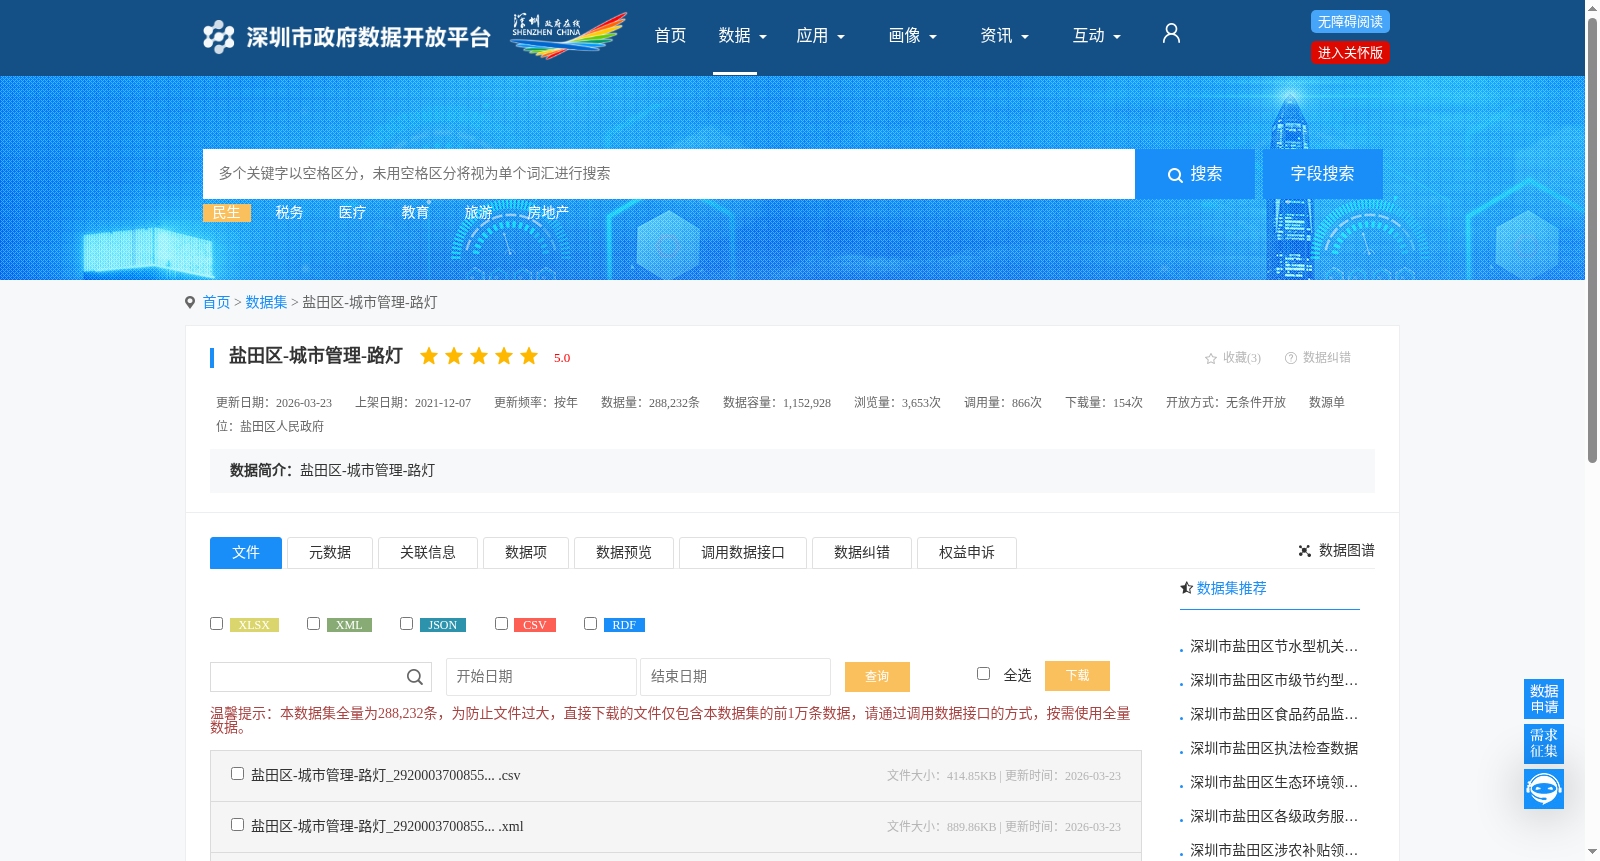Click the main keyword search input

pos(669,174)
